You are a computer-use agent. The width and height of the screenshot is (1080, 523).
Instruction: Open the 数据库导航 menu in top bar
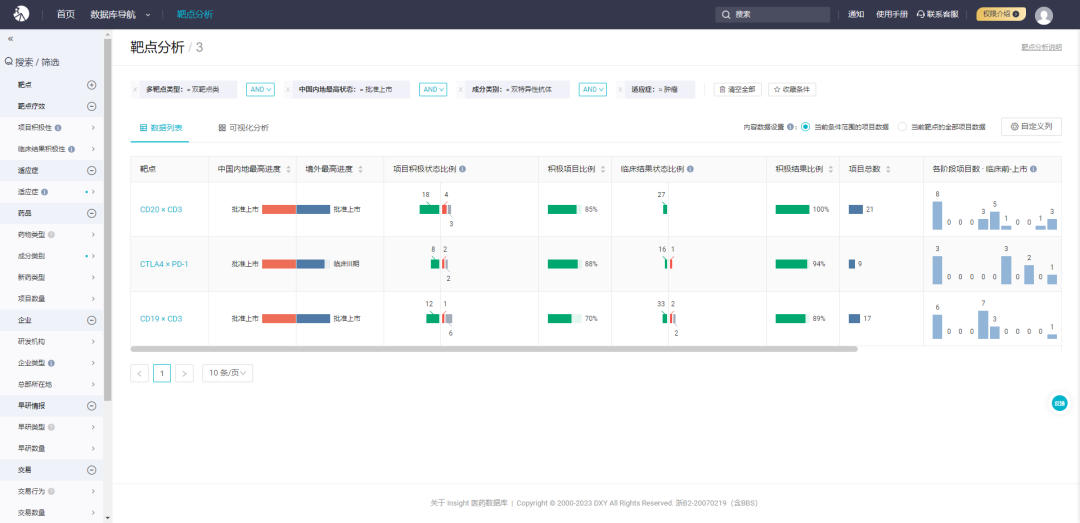119,14
